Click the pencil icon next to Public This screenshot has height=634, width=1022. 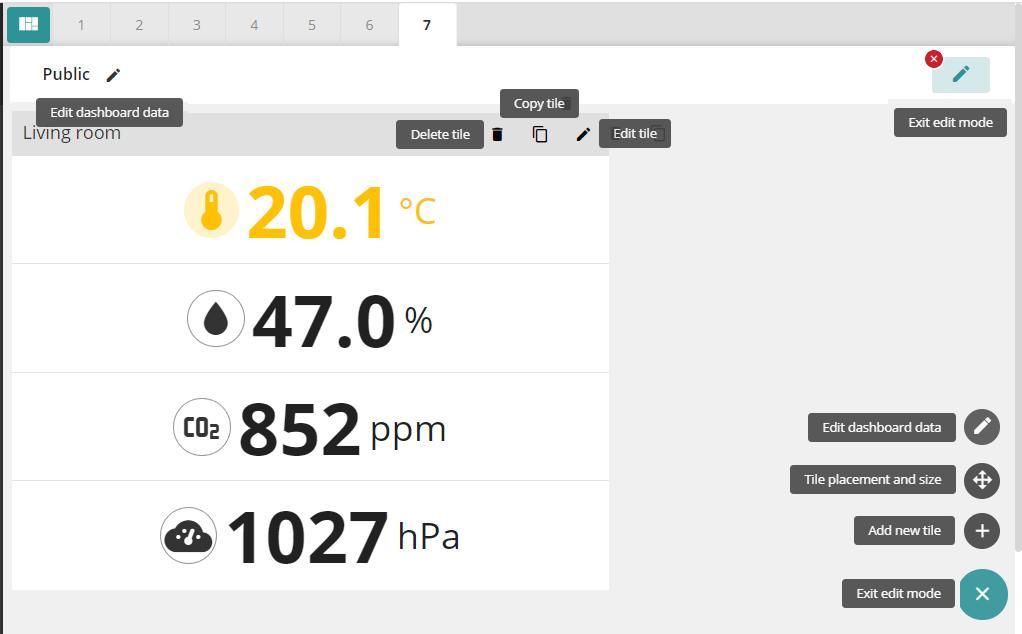click(x=113, y=75)
